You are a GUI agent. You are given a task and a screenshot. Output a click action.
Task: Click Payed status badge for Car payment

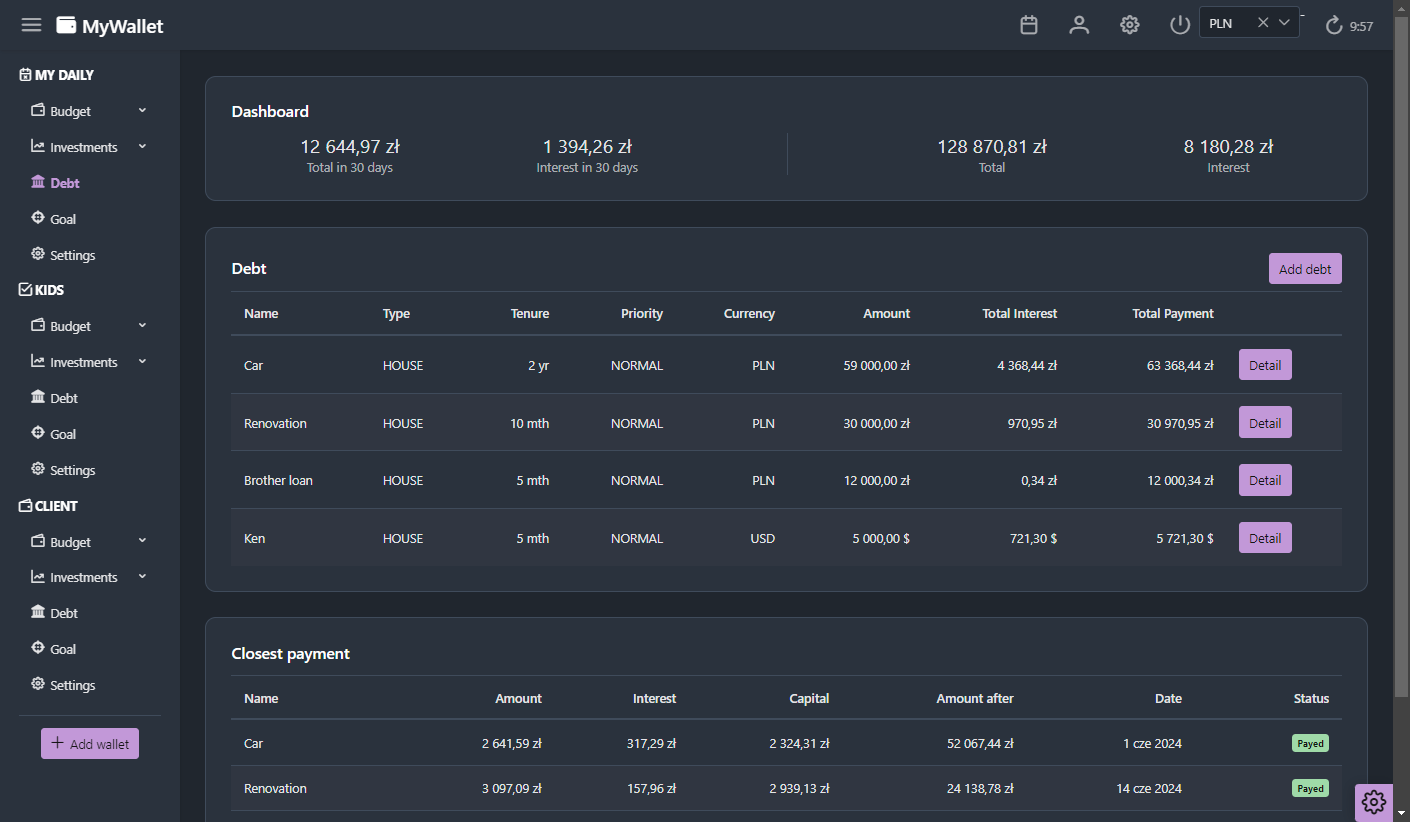[x=1310, y=744]
